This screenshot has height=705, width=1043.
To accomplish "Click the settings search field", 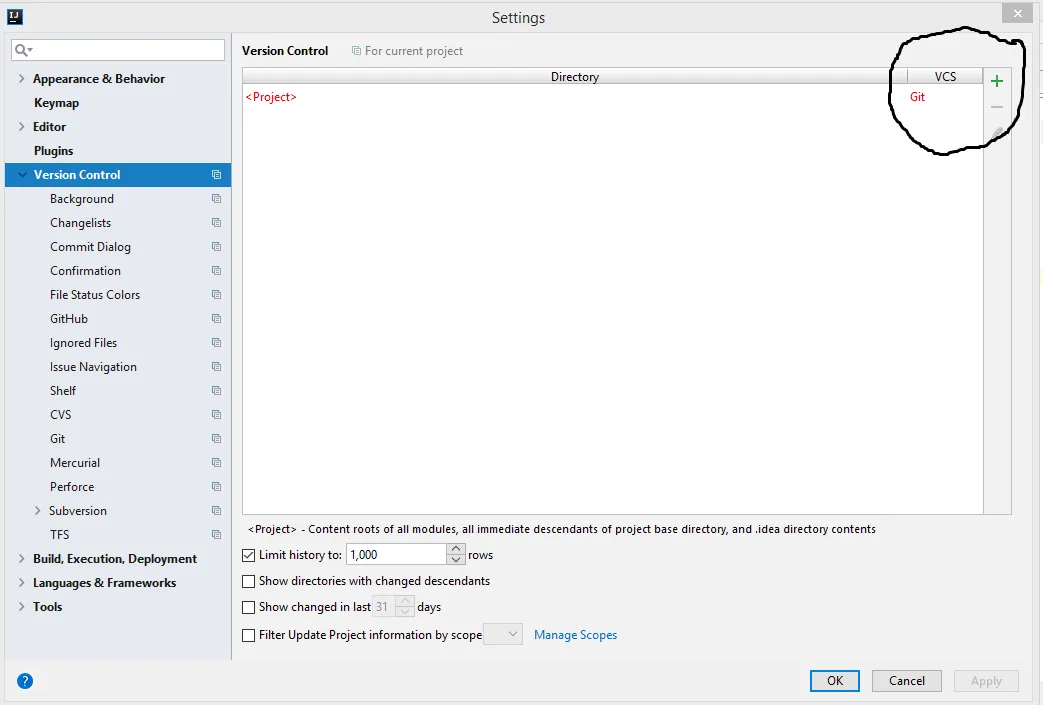I will [118, 50].
